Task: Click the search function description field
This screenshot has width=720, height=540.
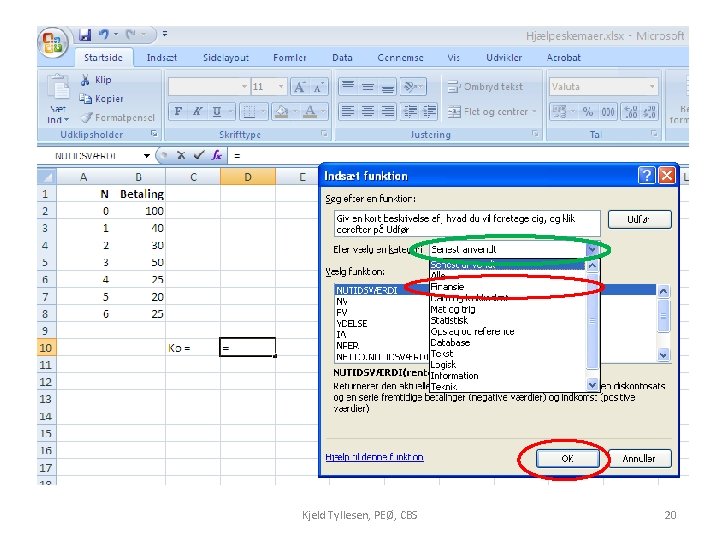Action: 467,224
